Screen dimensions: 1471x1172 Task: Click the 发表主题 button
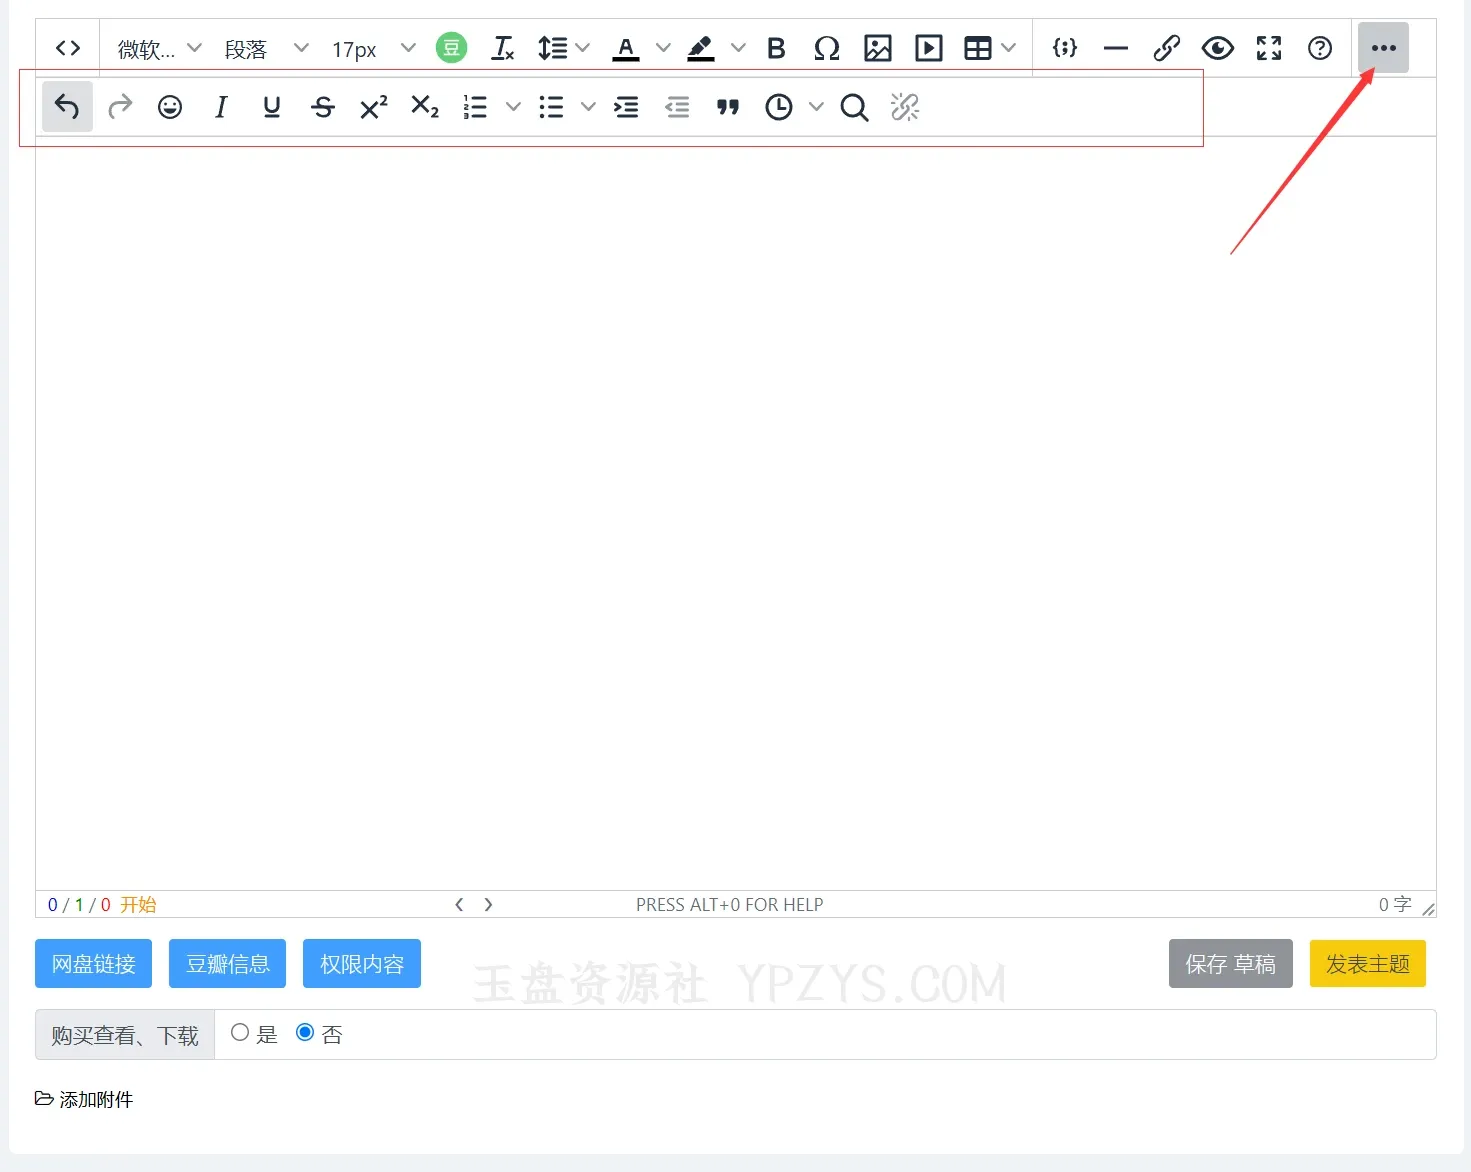(1367, 964)
